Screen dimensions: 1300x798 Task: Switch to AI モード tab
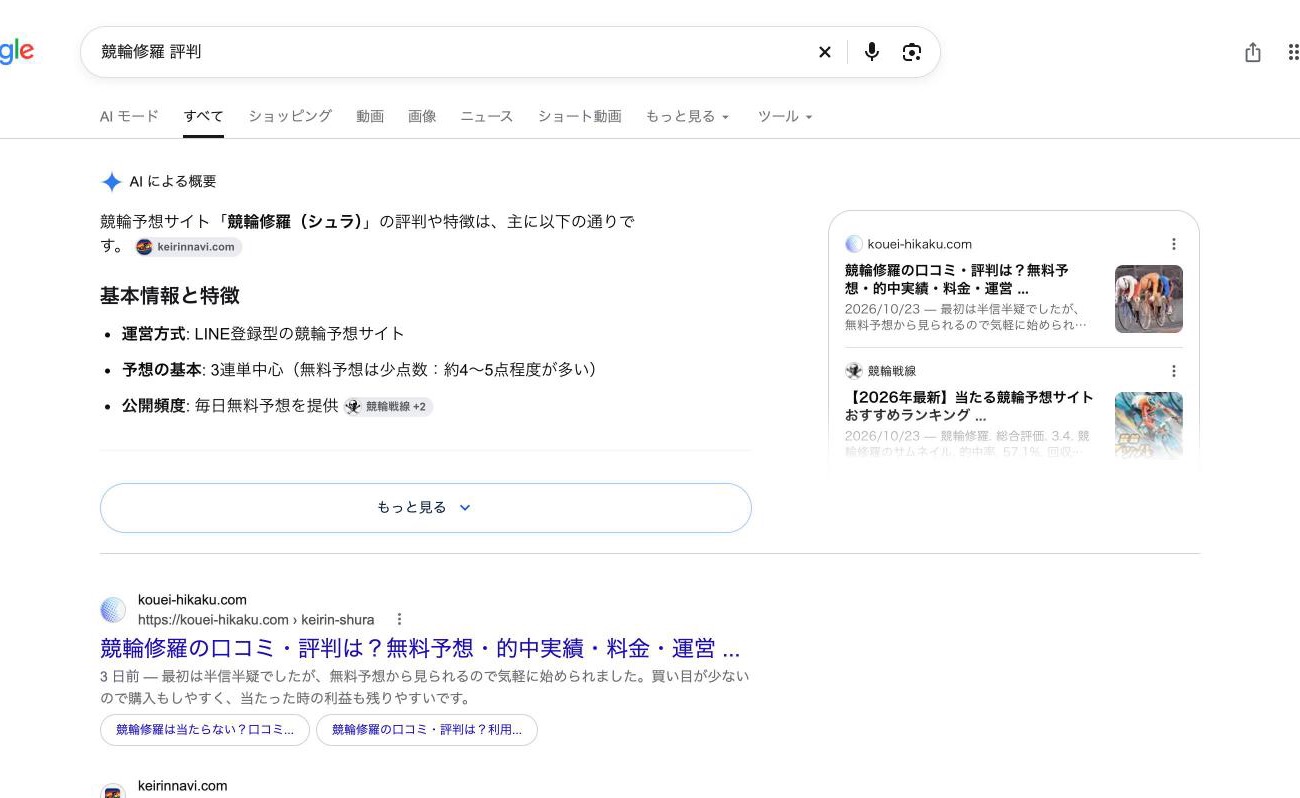coord(129,116)
